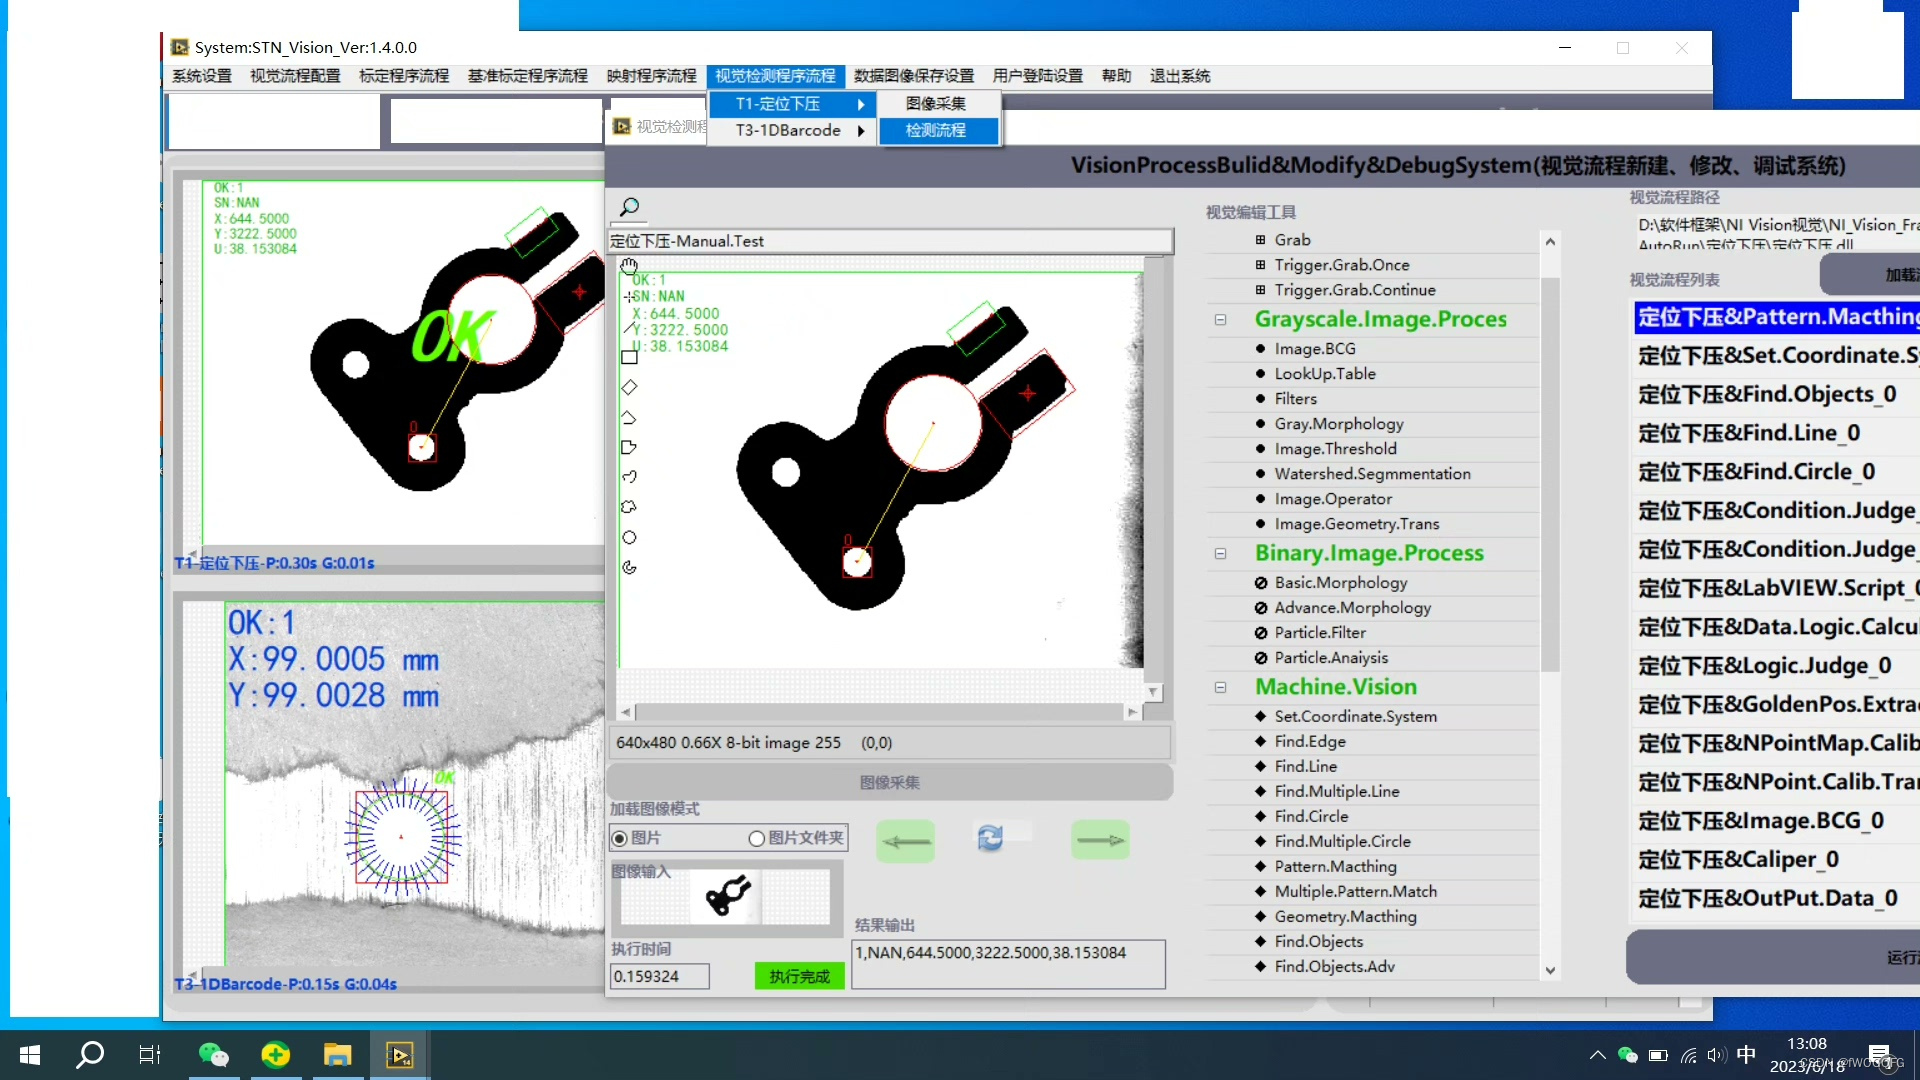
Task: Select the Pattern.Macthing tool in tool list
Action: (x=1336, y=867)
